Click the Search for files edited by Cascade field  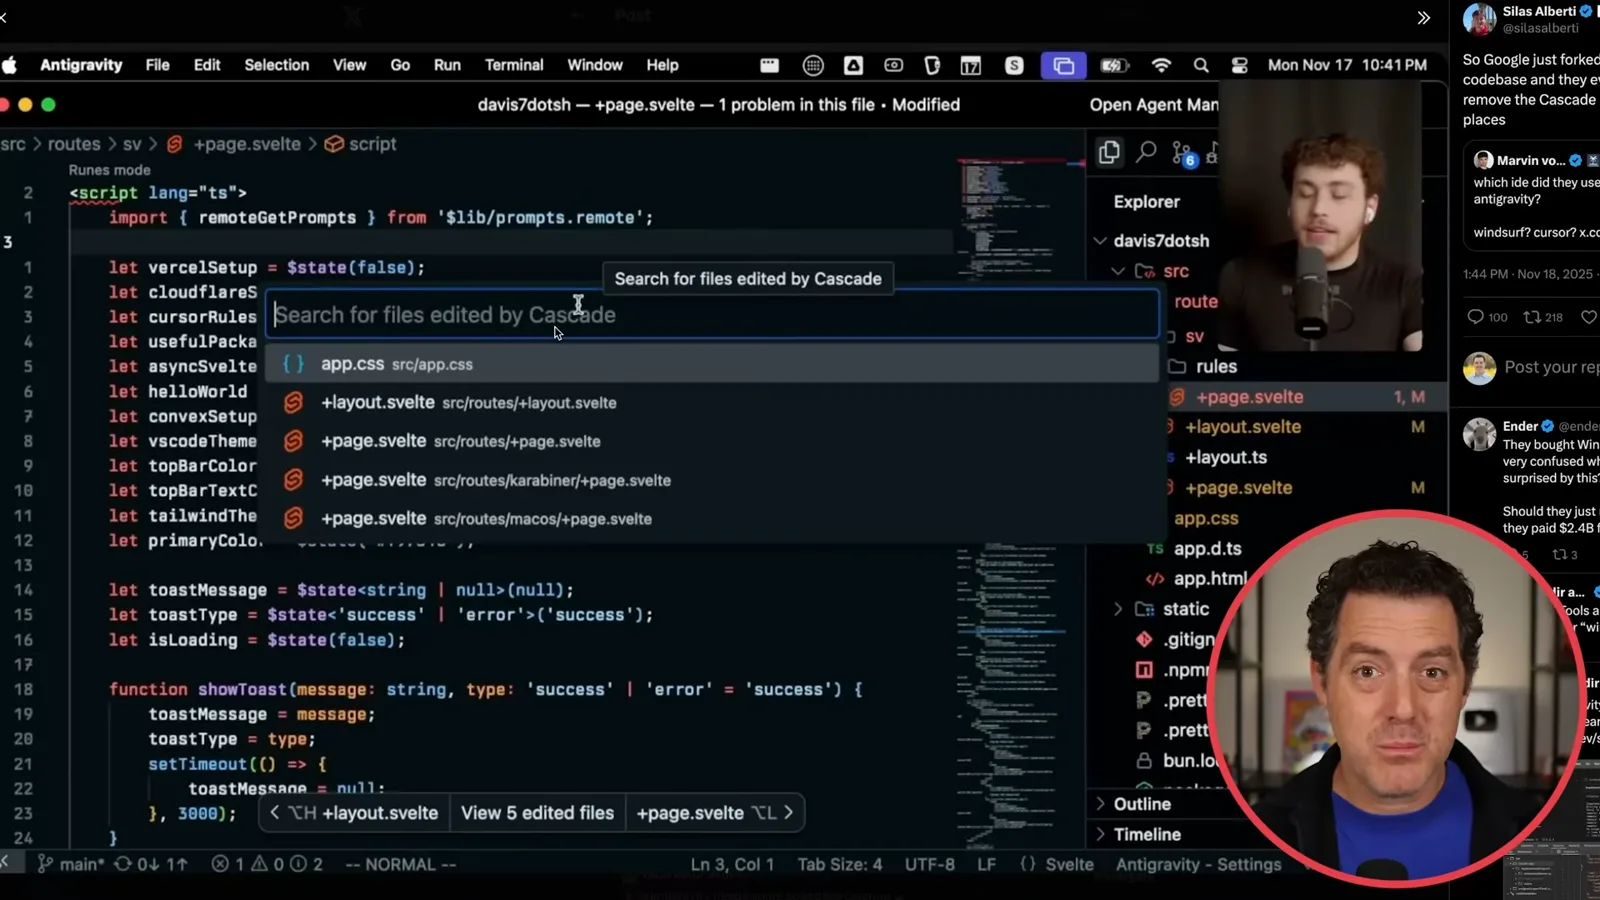point(713,315)
